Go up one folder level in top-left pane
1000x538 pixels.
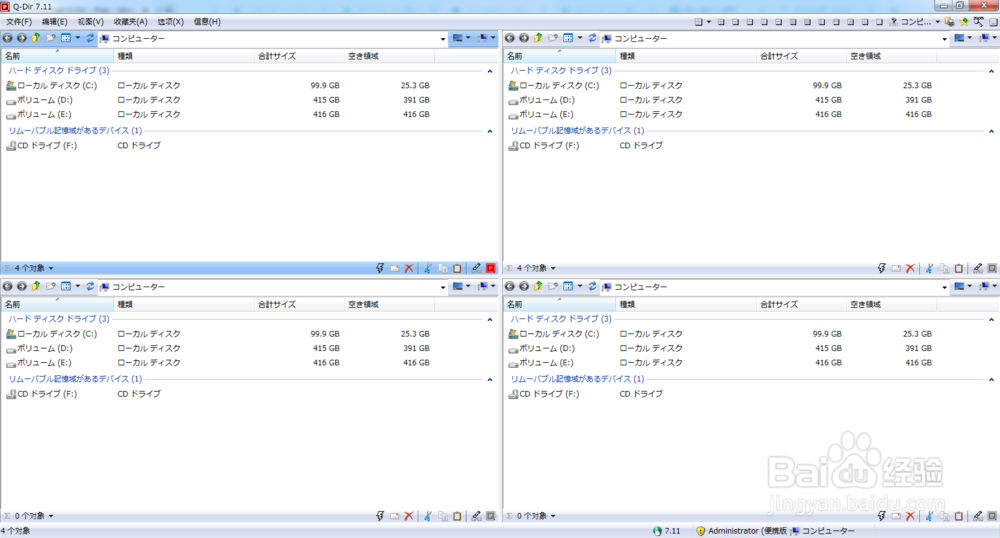click(x=36, y=38)
